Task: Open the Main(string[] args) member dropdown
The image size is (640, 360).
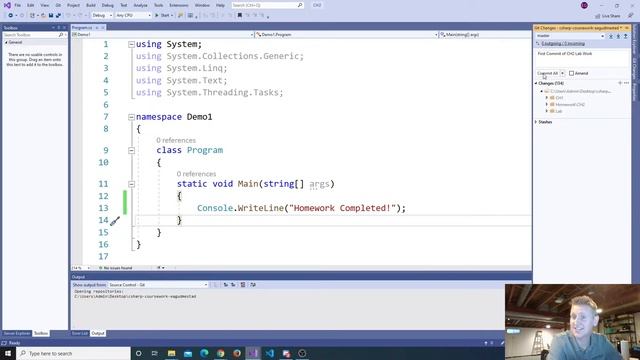Action: 485,35
